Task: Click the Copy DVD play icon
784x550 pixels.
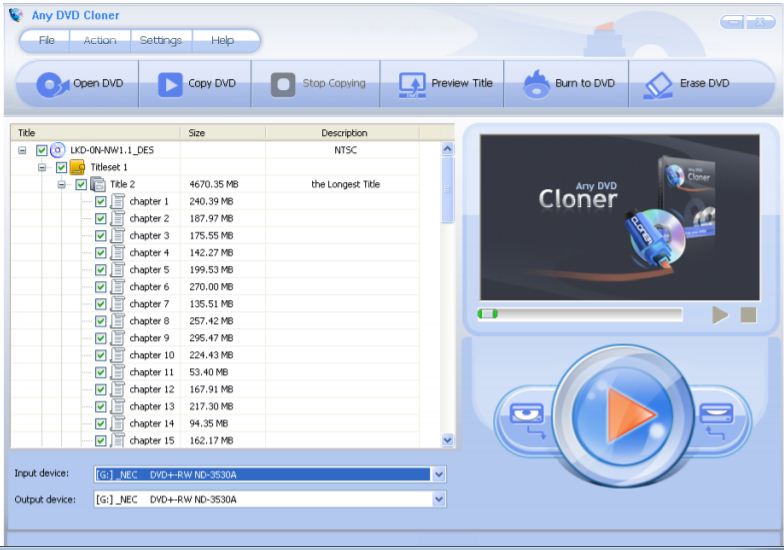Action: click(x=170, y=84)
